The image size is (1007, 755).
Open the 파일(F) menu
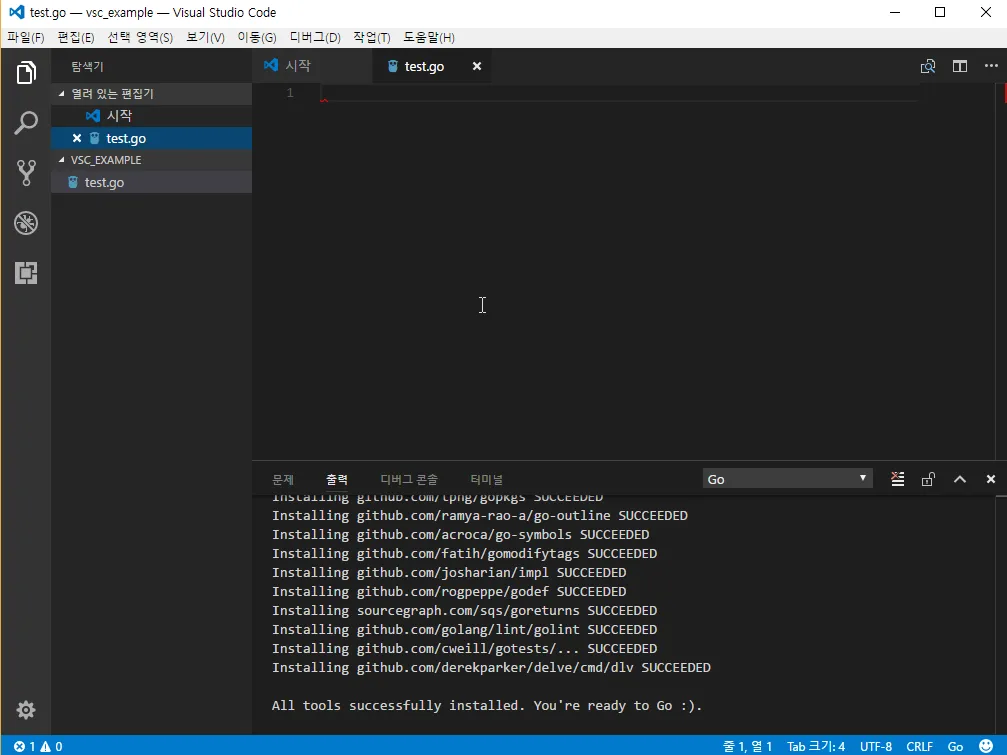tap(26, 37)
